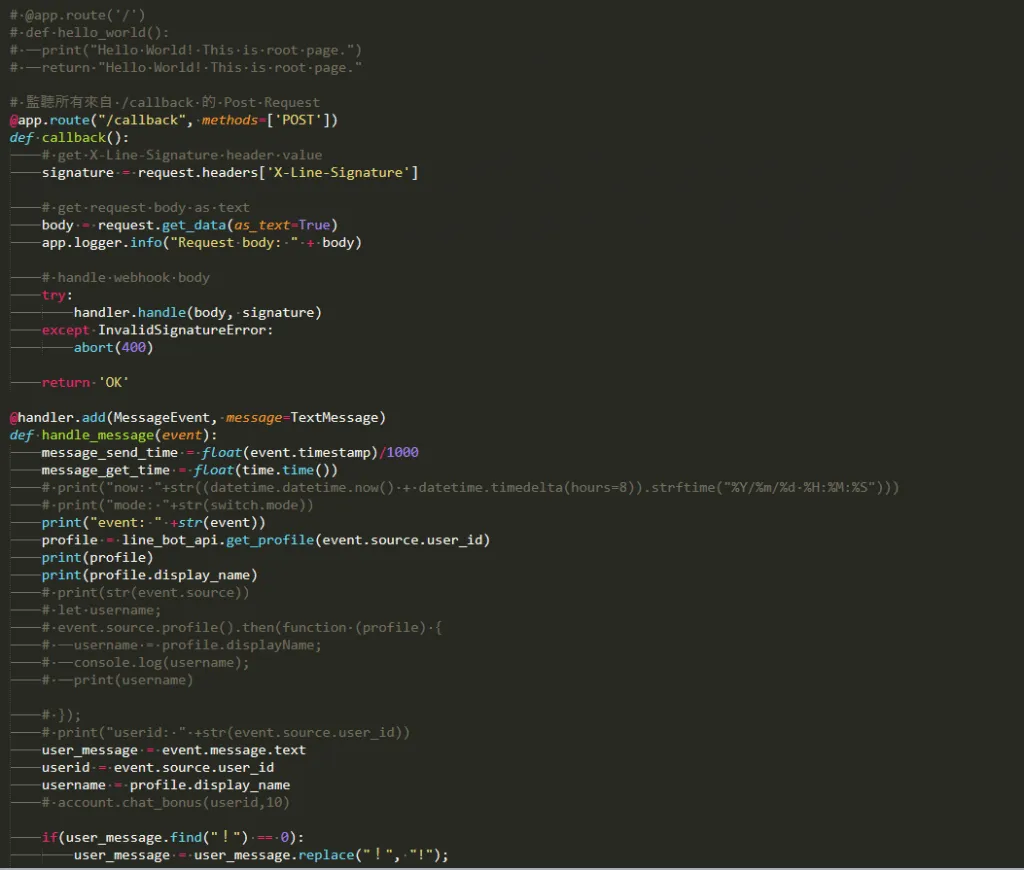Click '@handler.add(MessageEvent, message=TextMessage)' line
The width and height of the screenshot is (1024, 870).
(x=198, y=417)
